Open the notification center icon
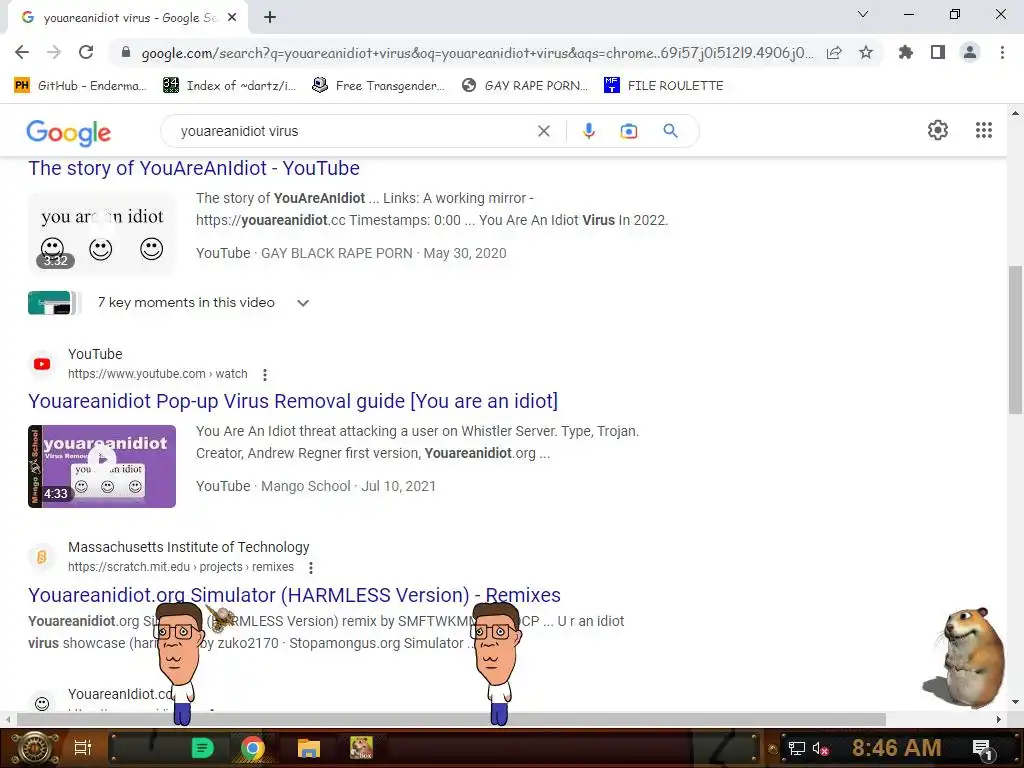The image size is (1024, 768). click(x=982, y=749)
